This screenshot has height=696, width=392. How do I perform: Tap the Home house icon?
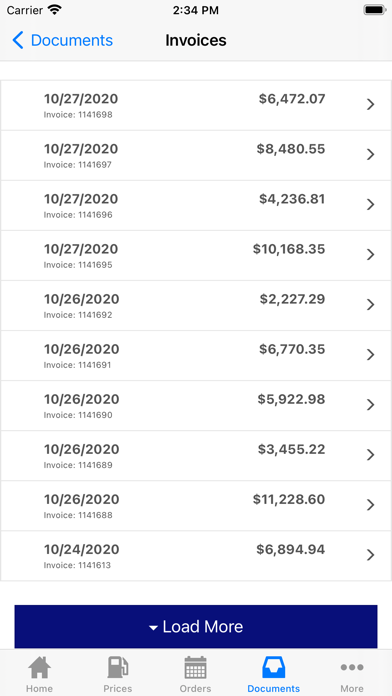tap(40, 667)
